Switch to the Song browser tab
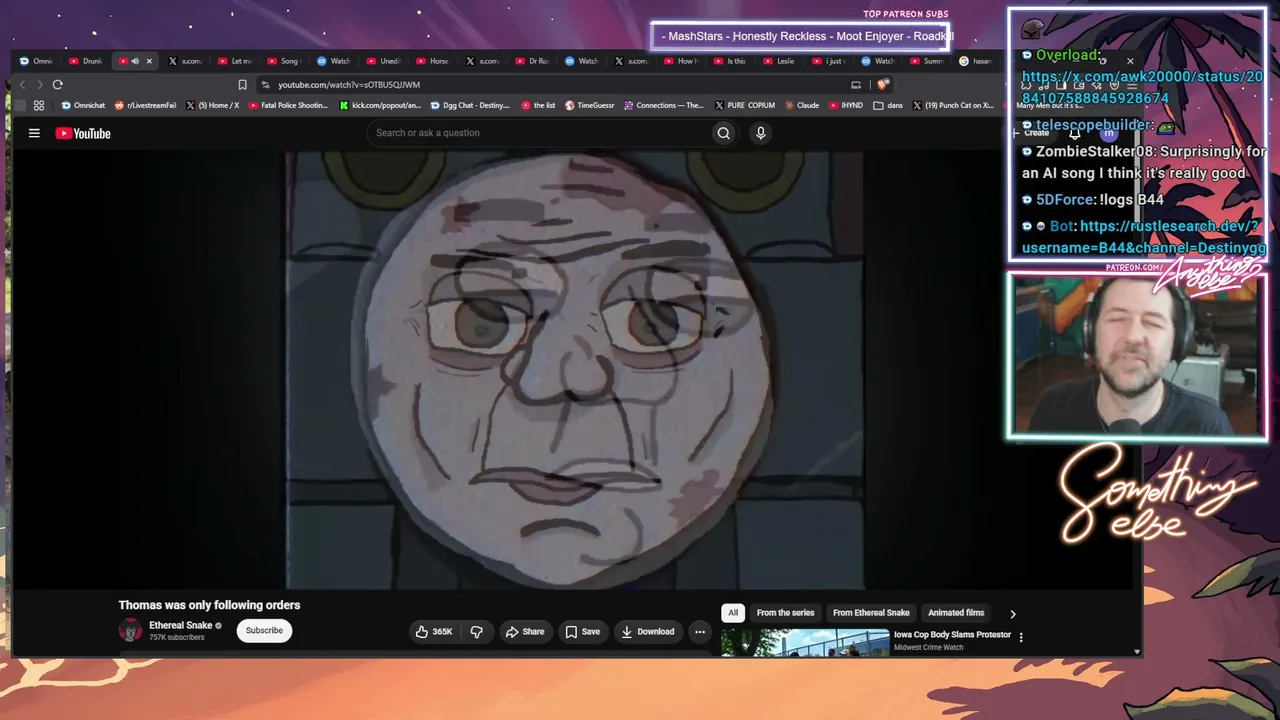This screenshot has height=720, width=1280. (286, 61)
